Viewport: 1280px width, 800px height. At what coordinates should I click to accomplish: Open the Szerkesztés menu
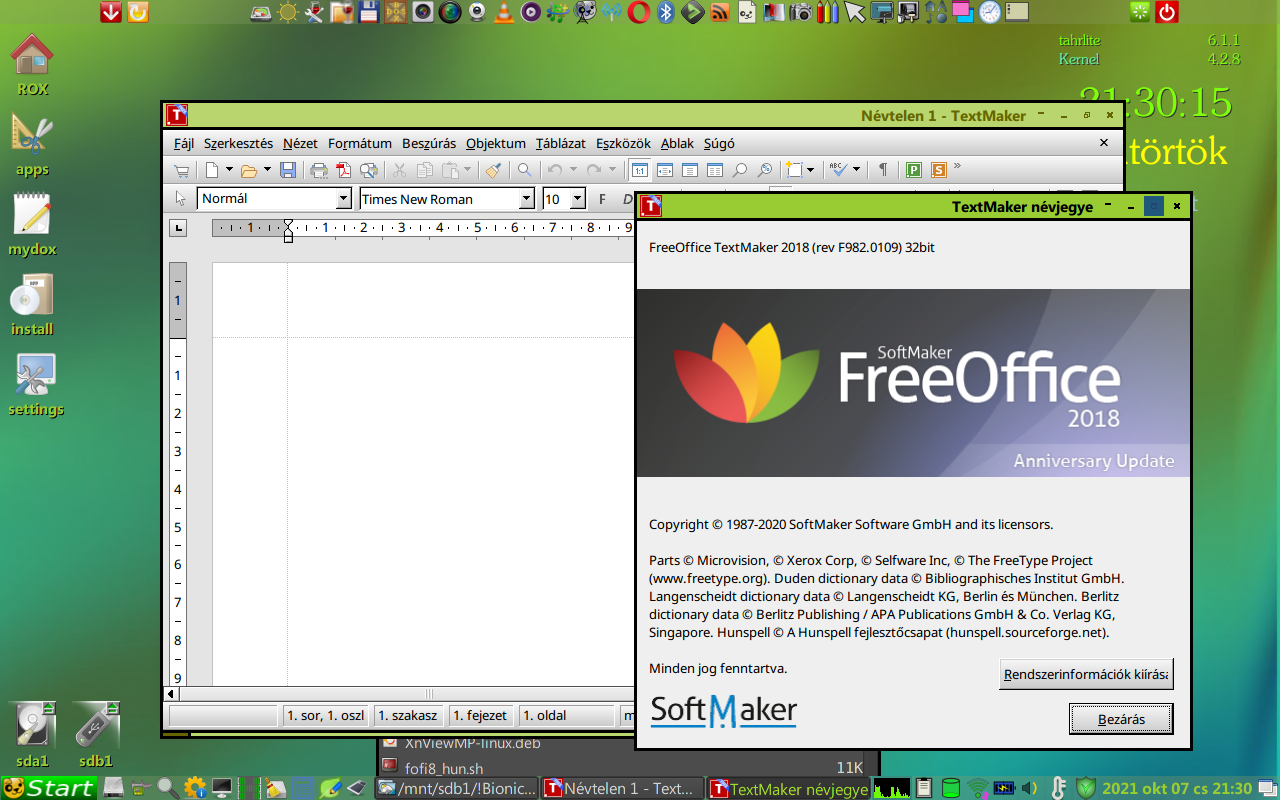(238, 143)
